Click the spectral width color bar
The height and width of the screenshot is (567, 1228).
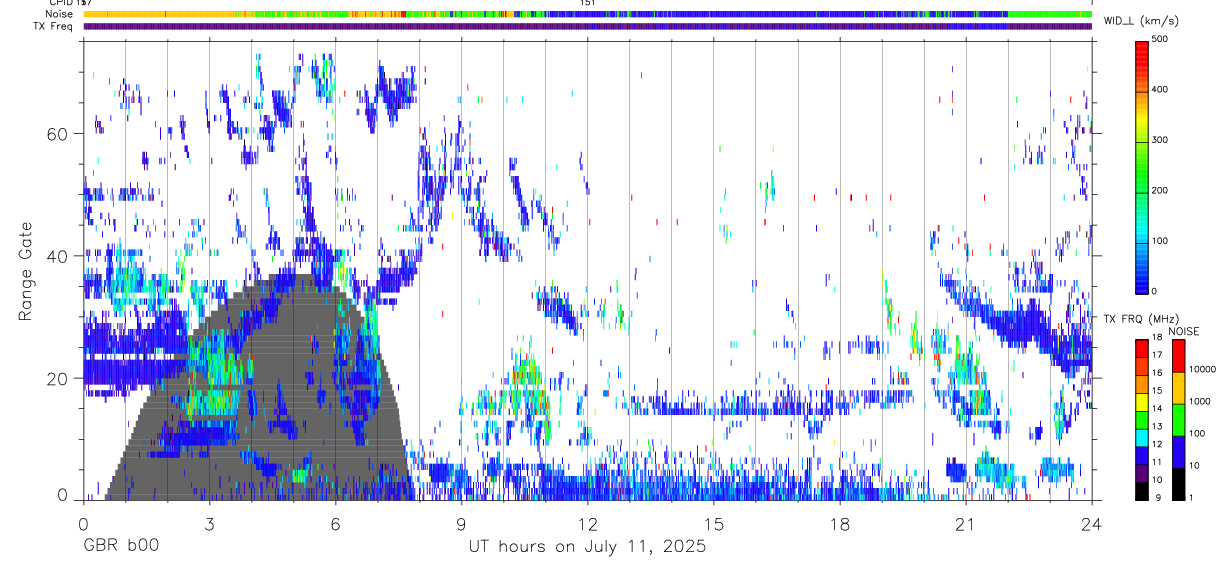(x=1142, y=166)
